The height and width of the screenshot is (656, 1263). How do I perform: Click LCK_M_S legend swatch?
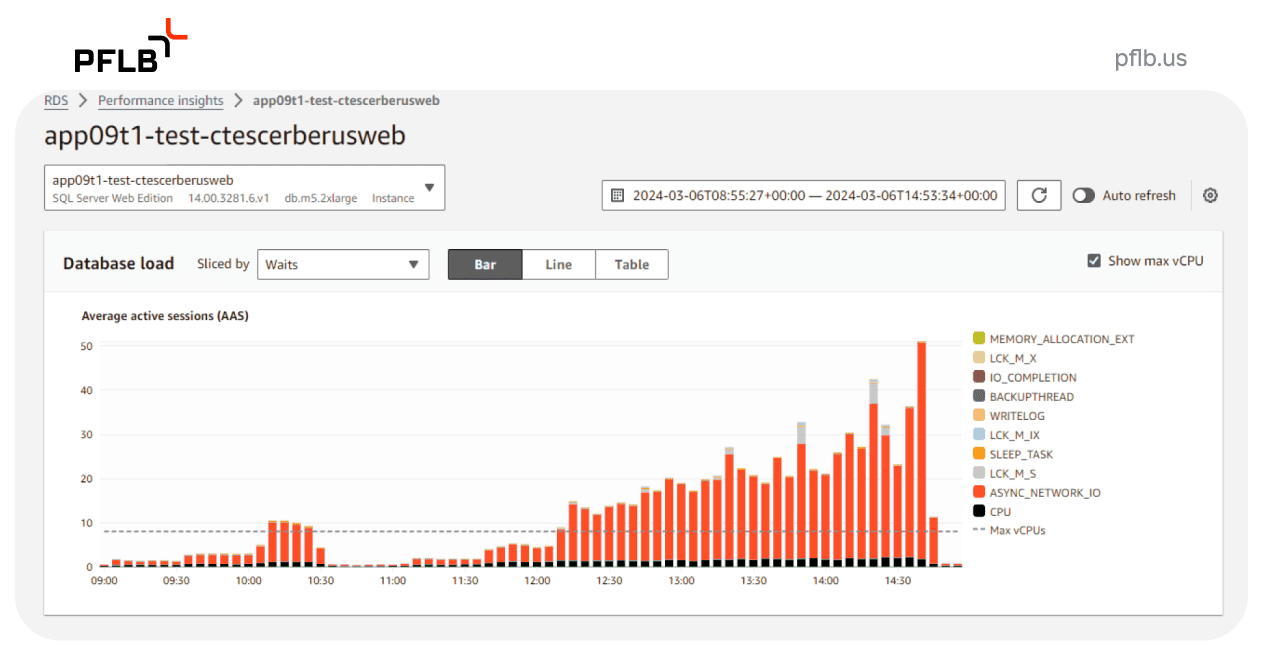click(979, 473)
